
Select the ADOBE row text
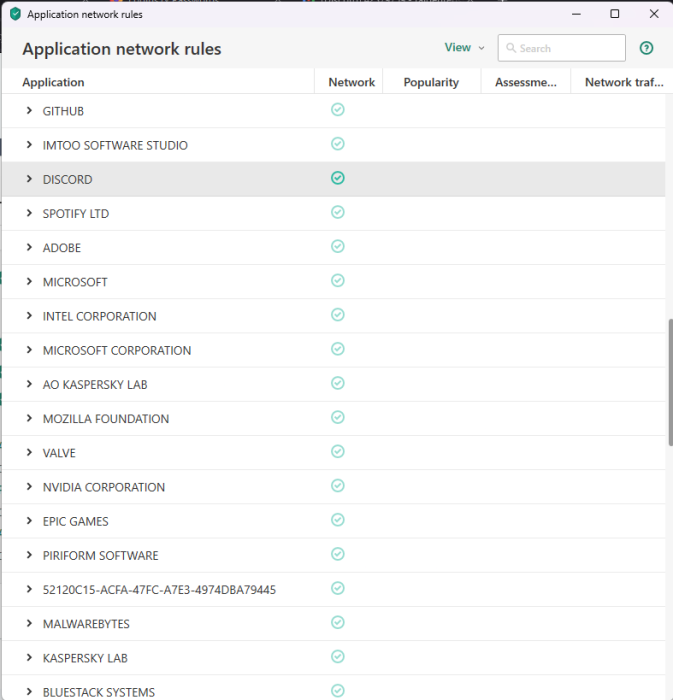coord(62,248)
